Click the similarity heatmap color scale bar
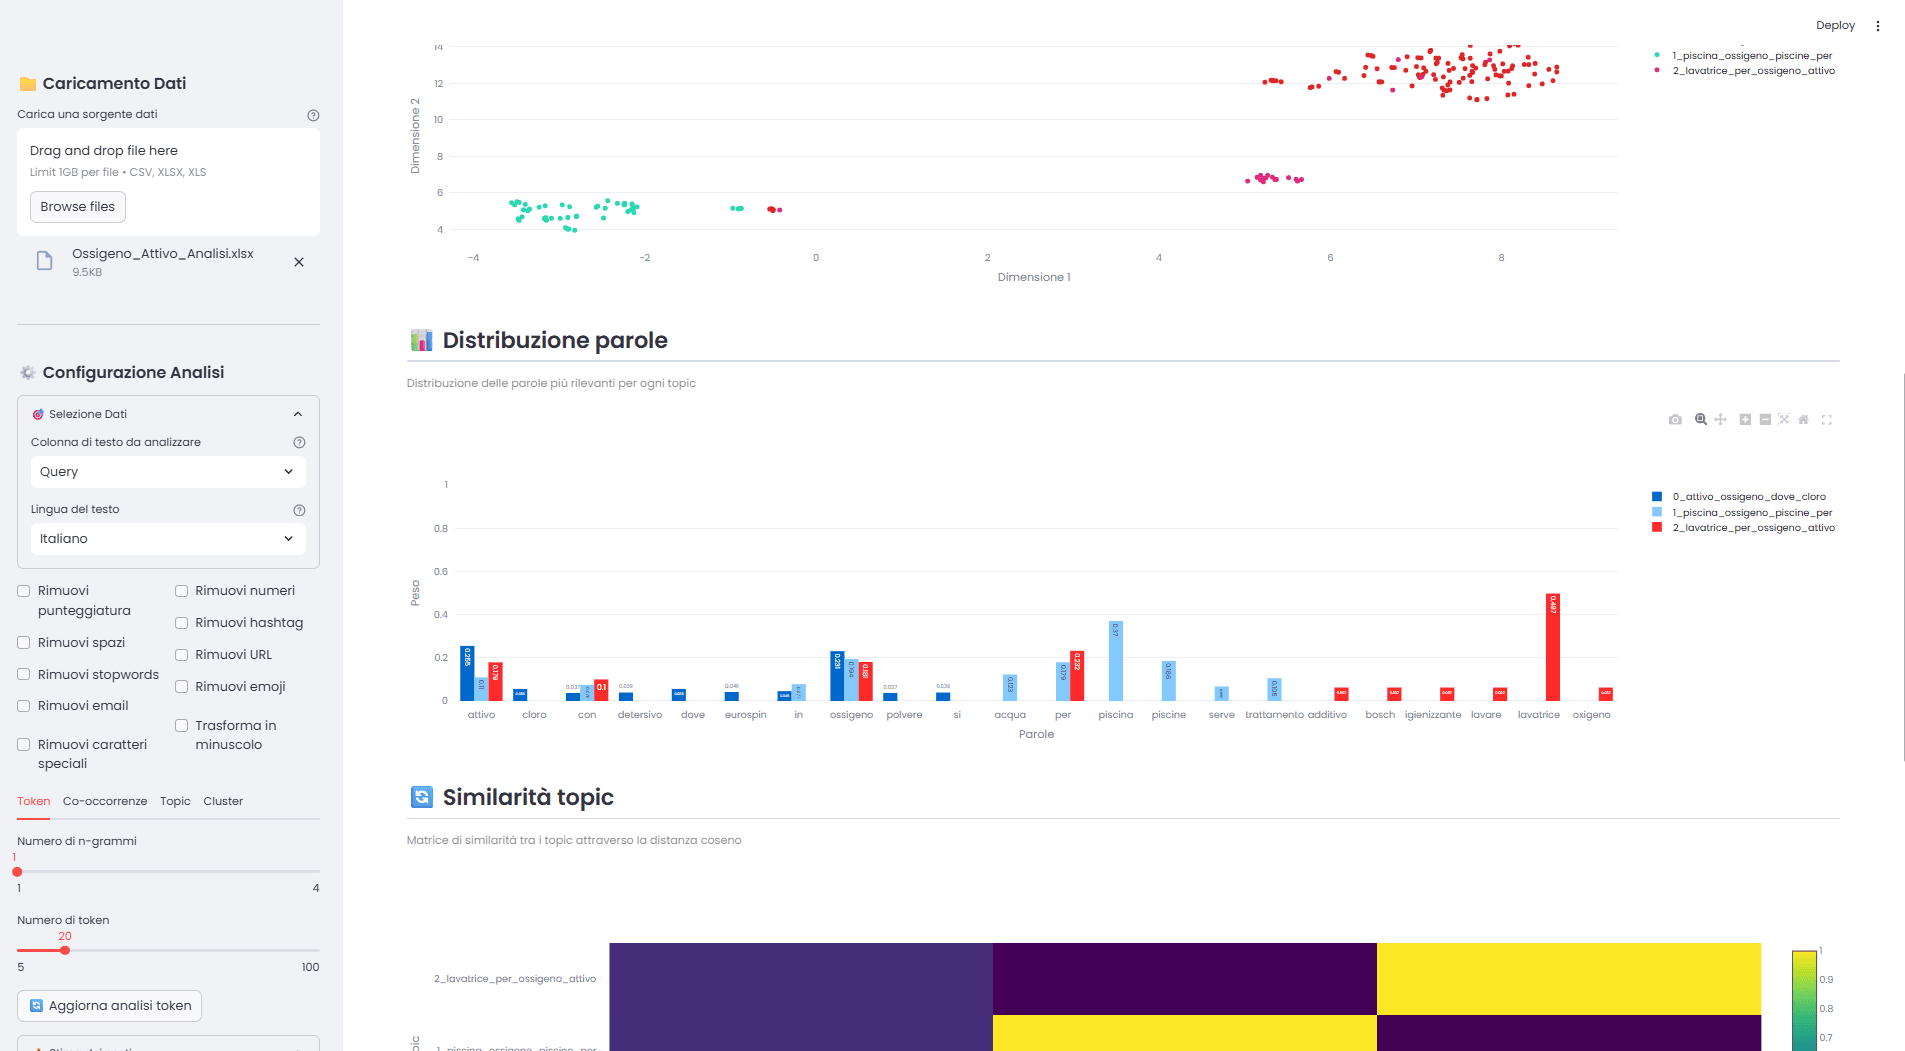The width and height of the screenshot is (1905, 1051). 1804,1000
